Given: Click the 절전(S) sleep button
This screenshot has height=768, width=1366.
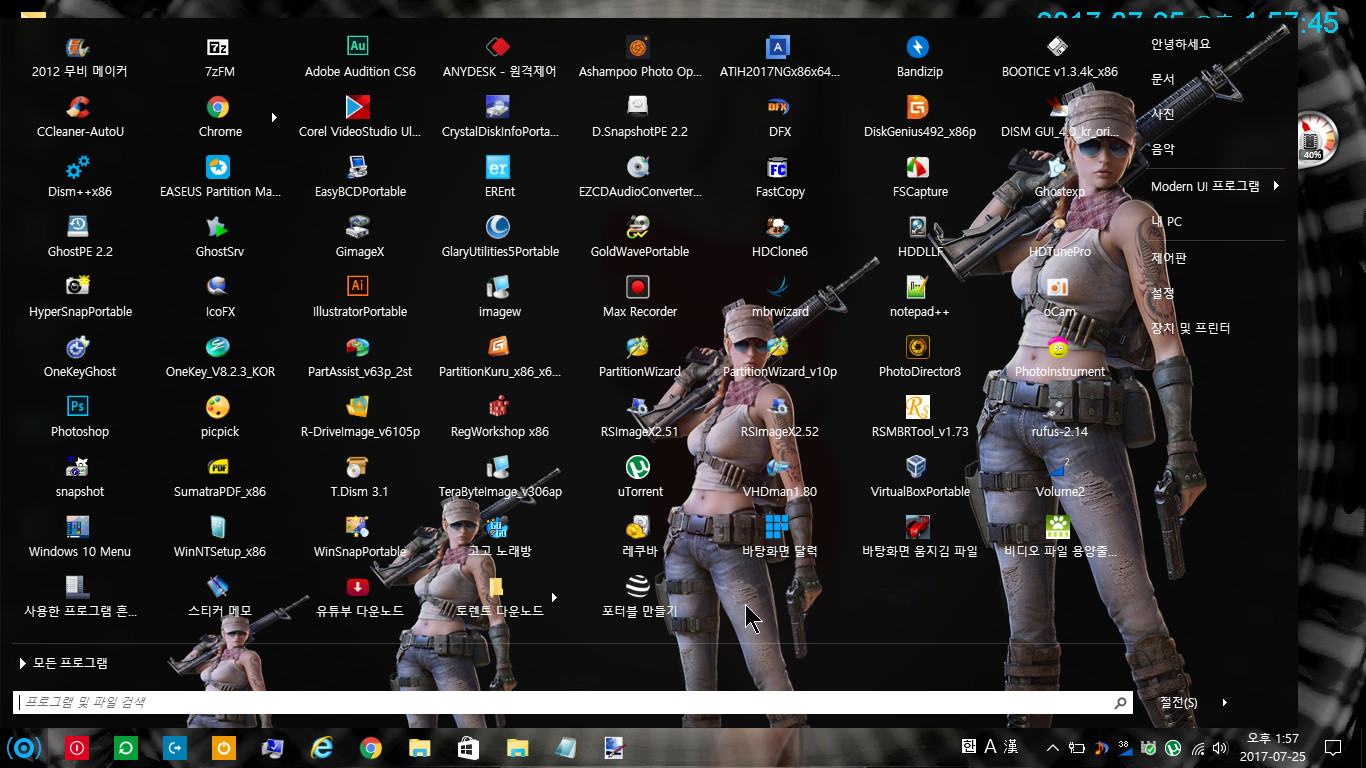Looking at the screenshot, I should click(x=1179, y=702).
